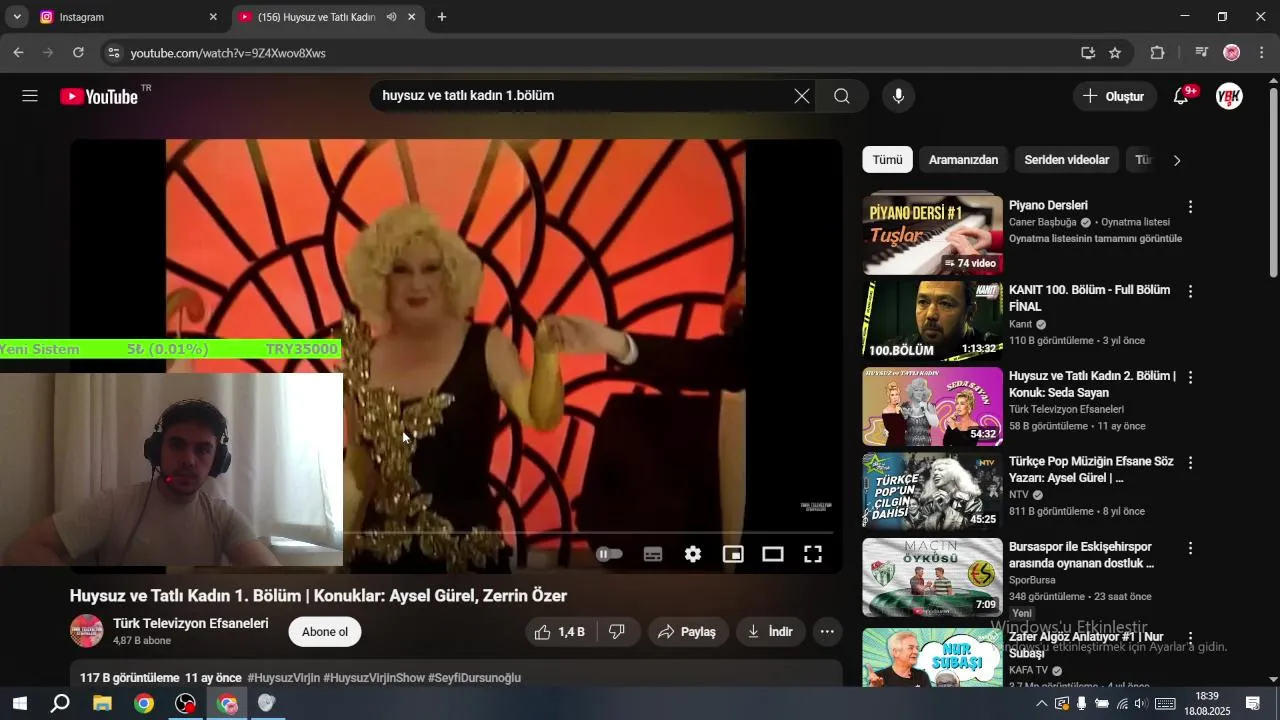The height and width of the screenshot is (720, 1280).
Task: Open the Bursaspor Maçın Öyküsü thumbnail
Action: pyautogui.click(x=932, y=577)
